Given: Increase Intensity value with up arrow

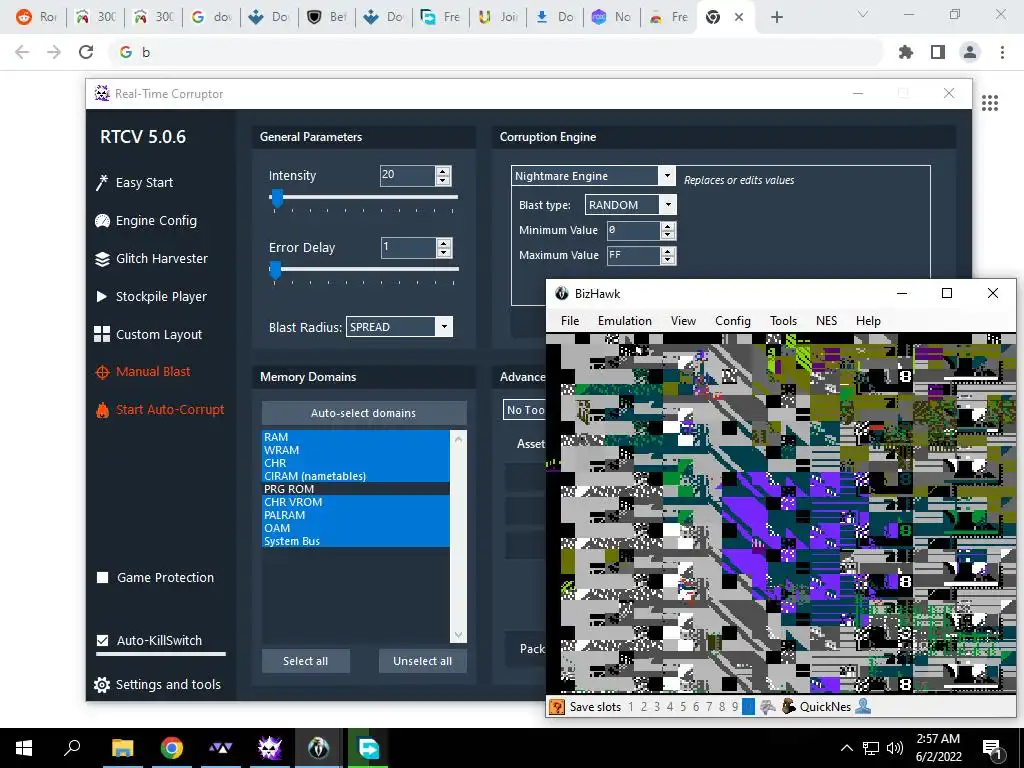Looking at the screenshot, I should coord(443,171).
